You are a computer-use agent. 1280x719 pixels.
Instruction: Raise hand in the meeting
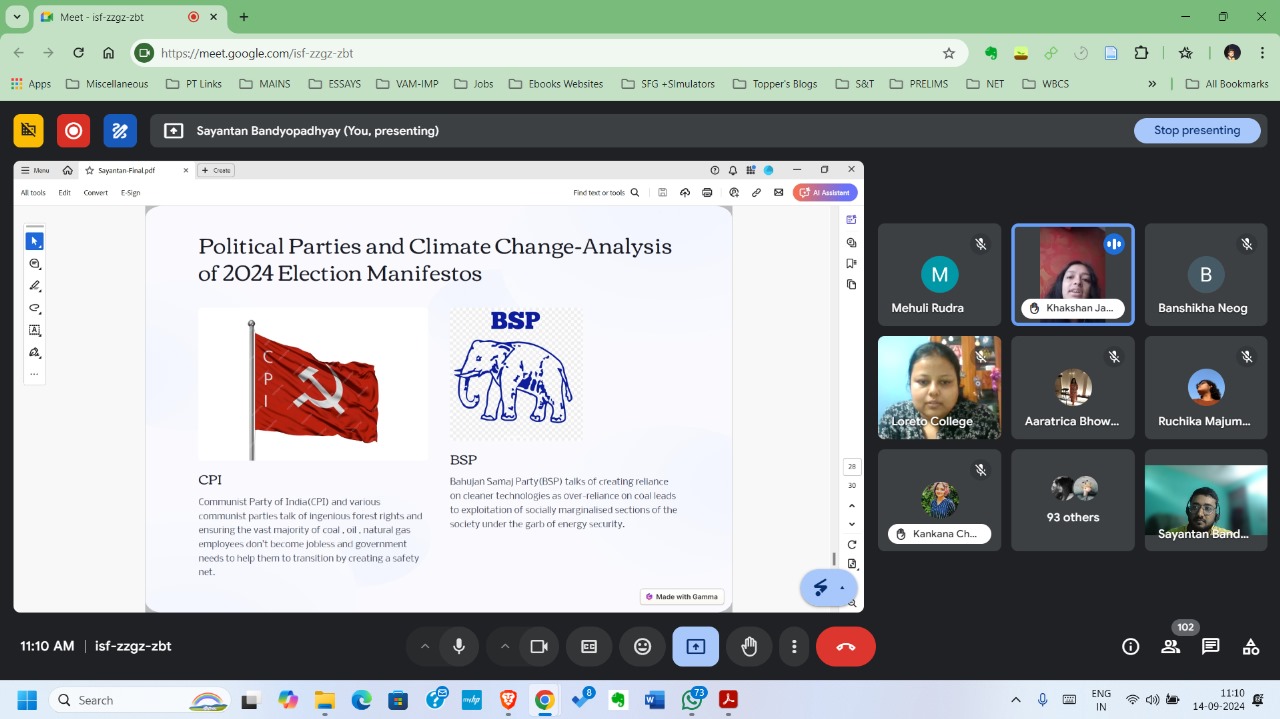pyautogui.click(x=749, y=647)
